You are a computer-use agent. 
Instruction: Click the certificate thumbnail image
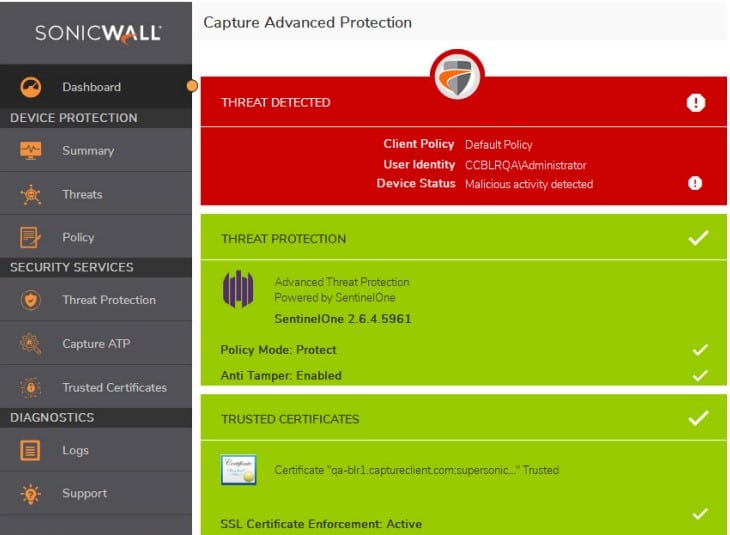pyautogui.click(x=238, y=470)
